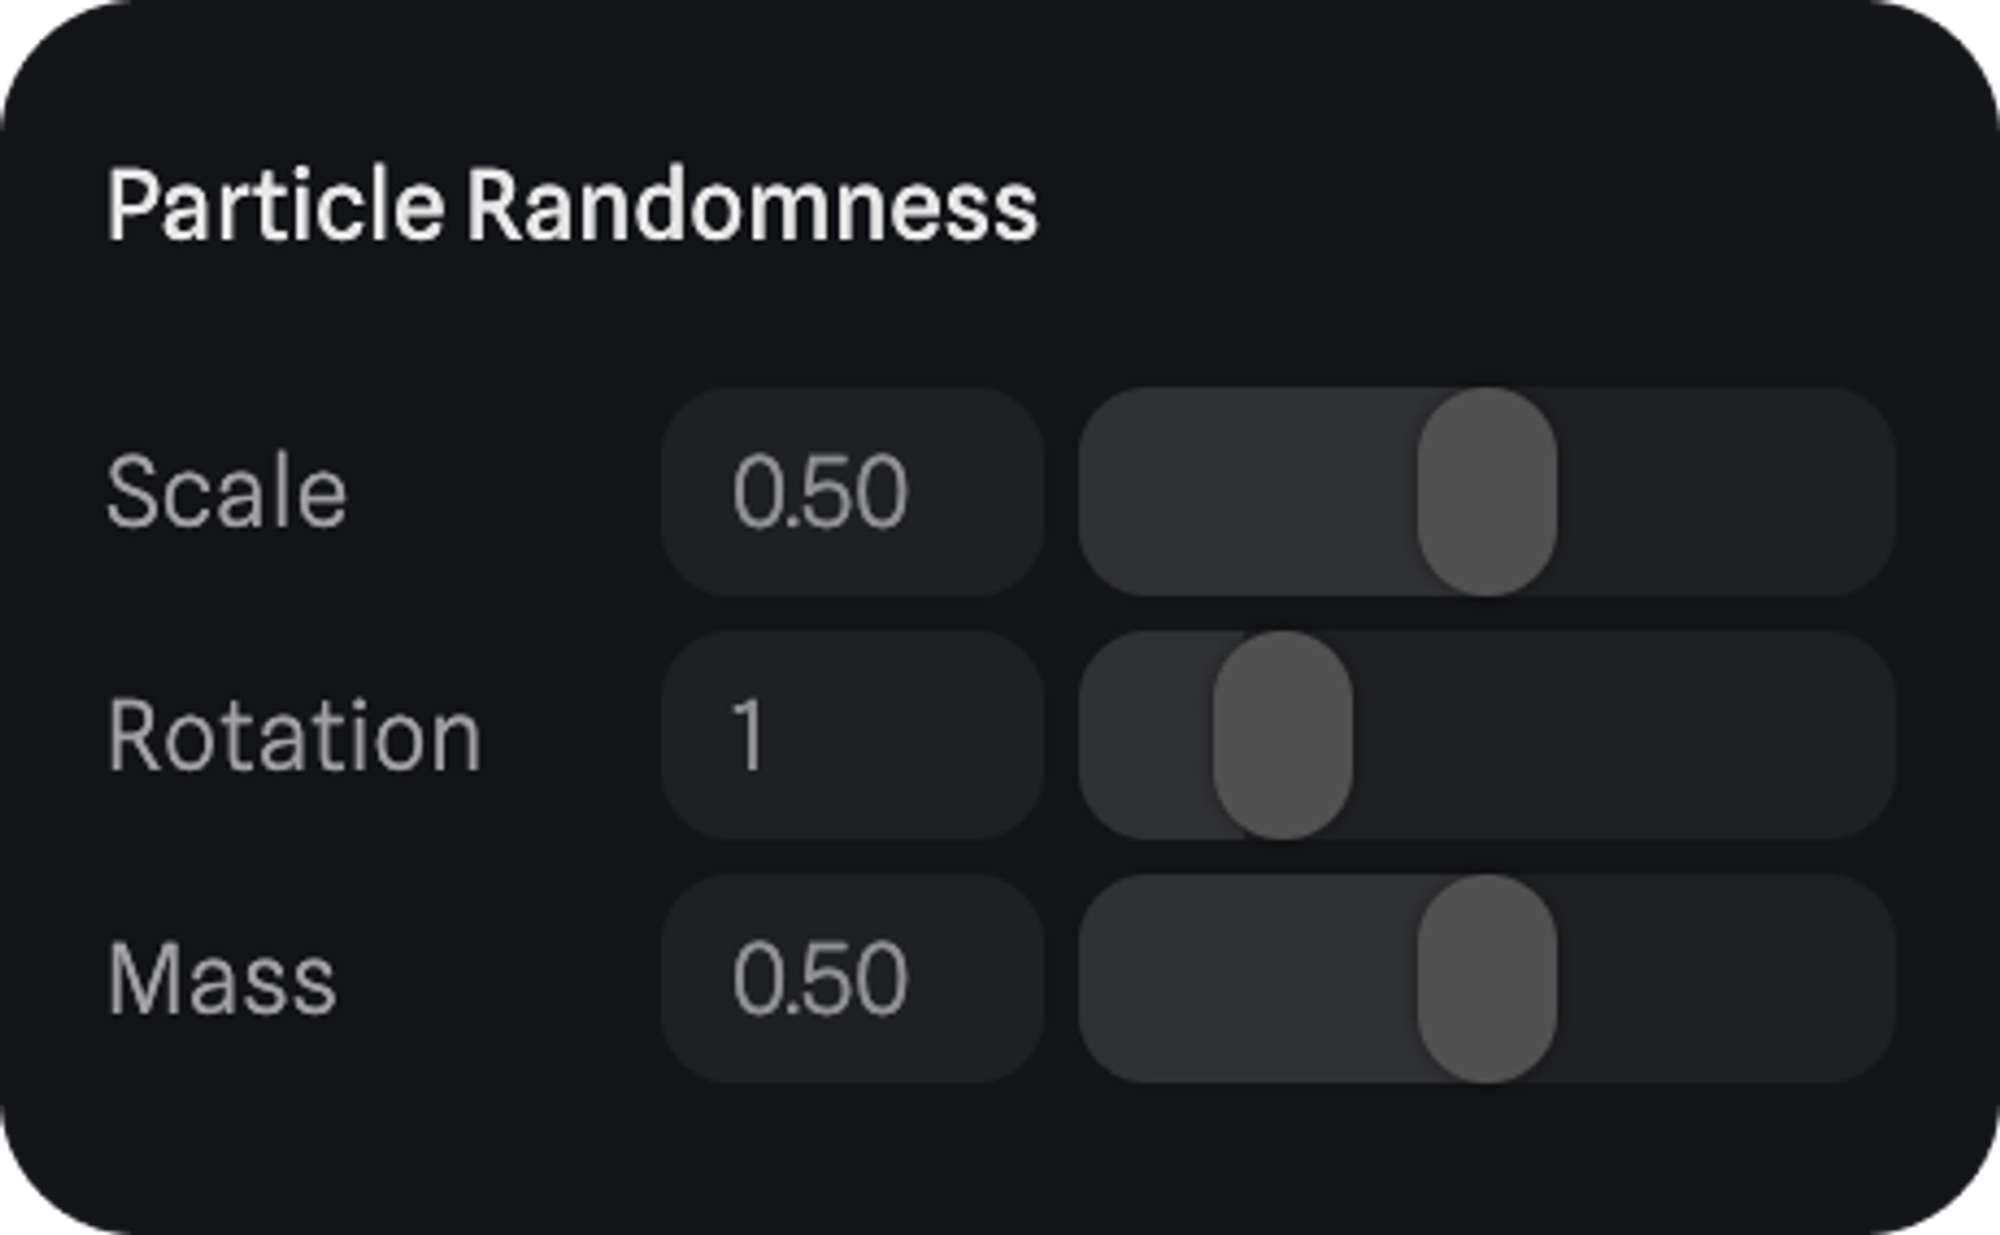
Task: Click the Scale label
Action: coord(226,492)
